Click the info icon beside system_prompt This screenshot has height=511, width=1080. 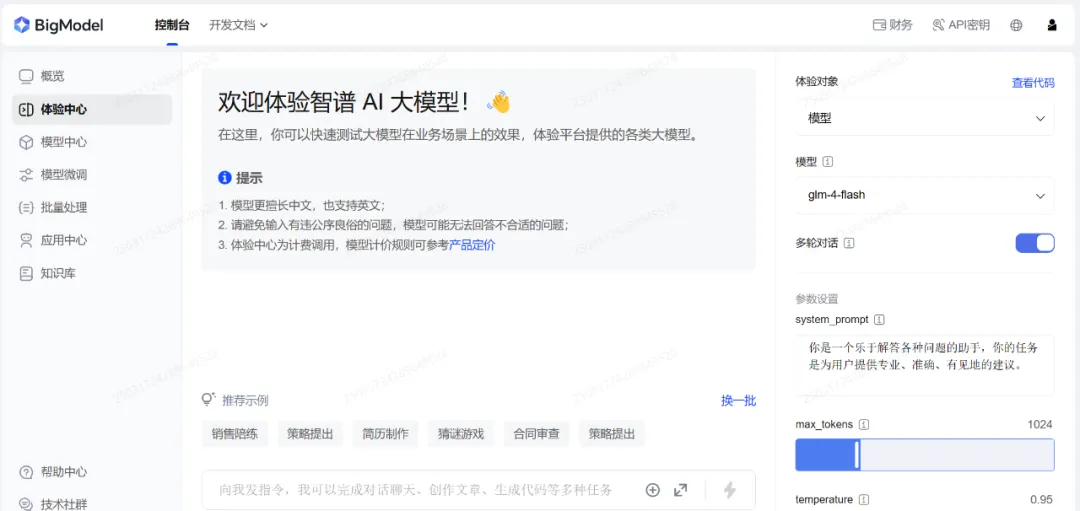point(880,320)
